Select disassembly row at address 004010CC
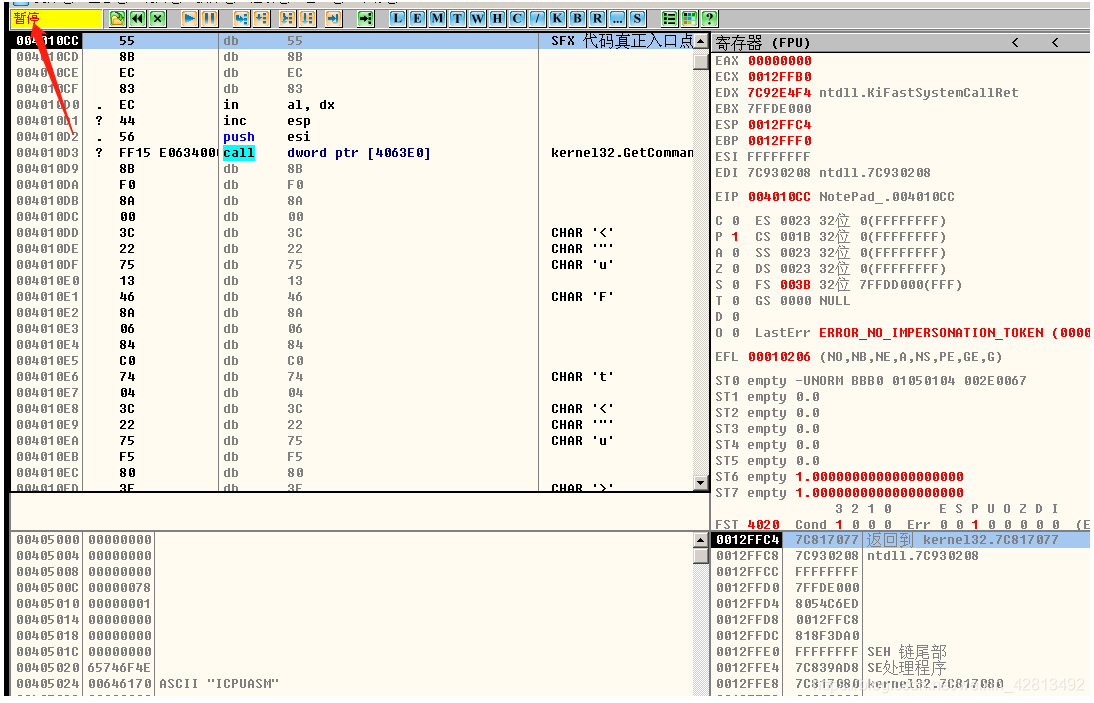The width and height of the screenshot is (1094, 703). (353, 41)
